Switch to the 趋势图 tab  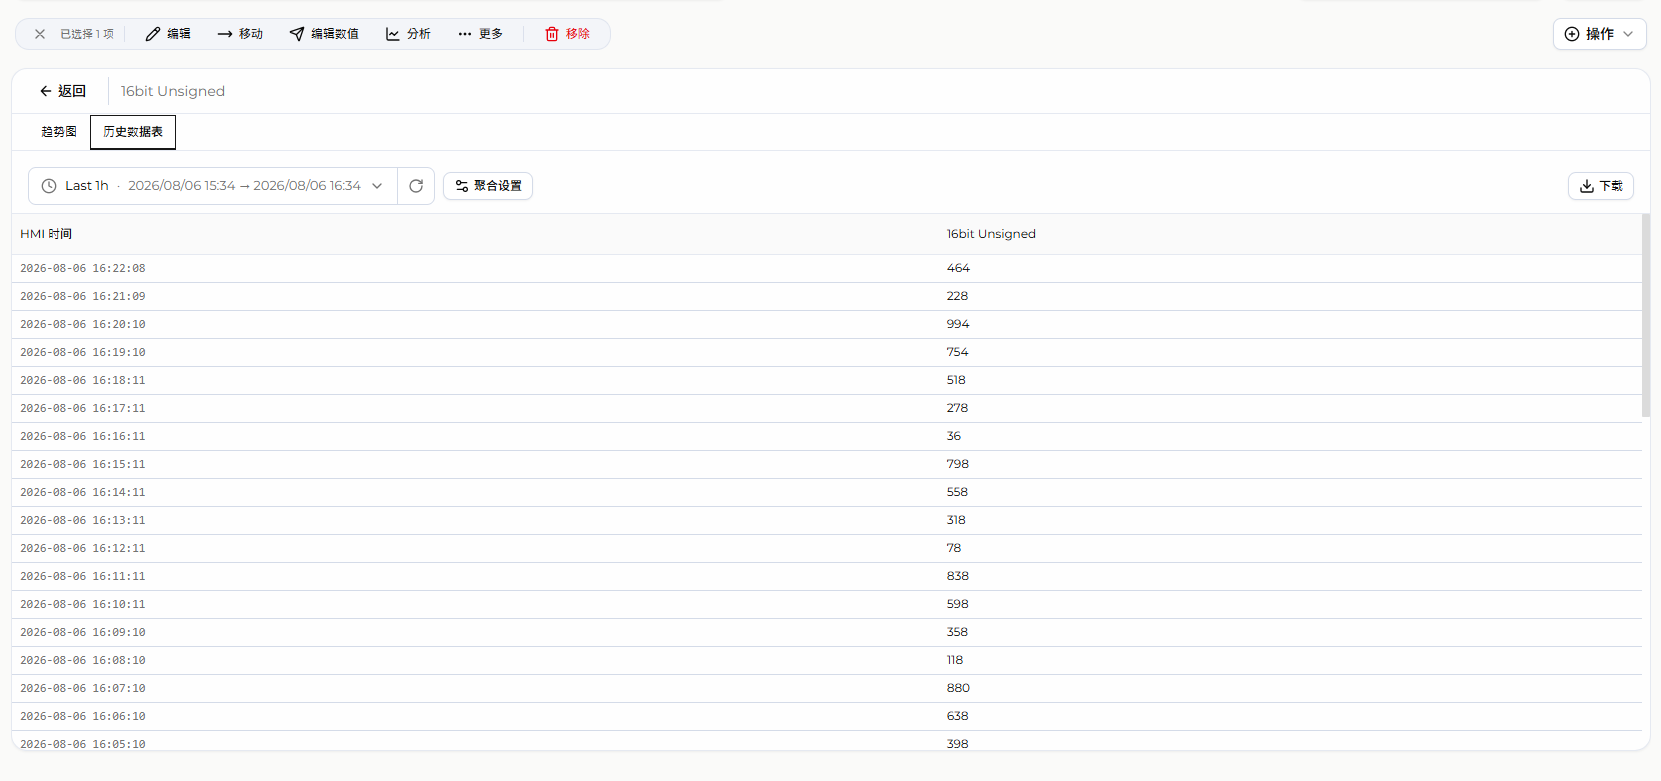(x=59, y=132)
